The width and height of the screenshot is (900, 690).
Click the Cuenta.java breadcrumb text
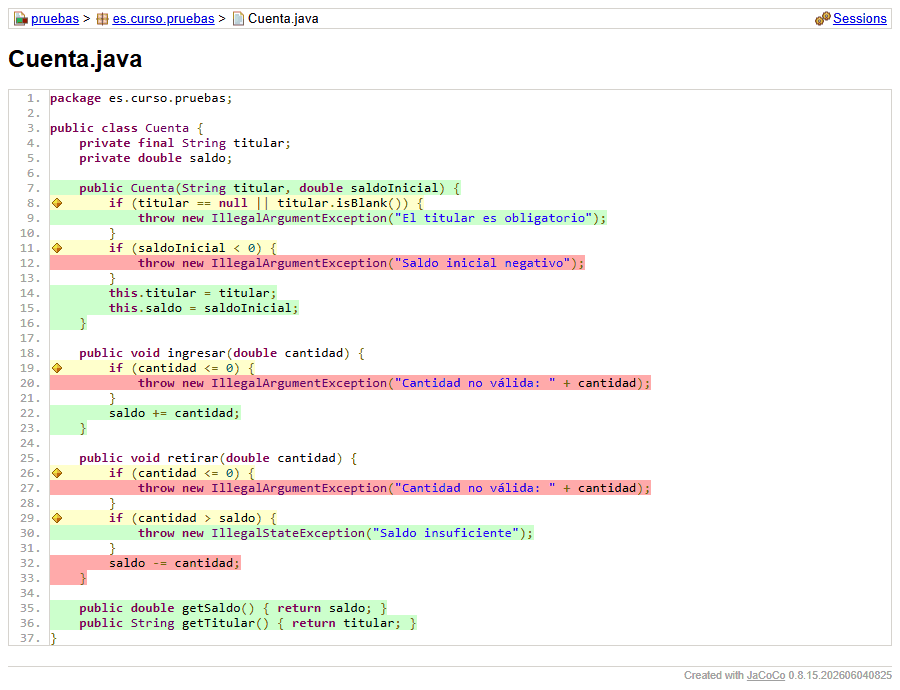point(283,19)
